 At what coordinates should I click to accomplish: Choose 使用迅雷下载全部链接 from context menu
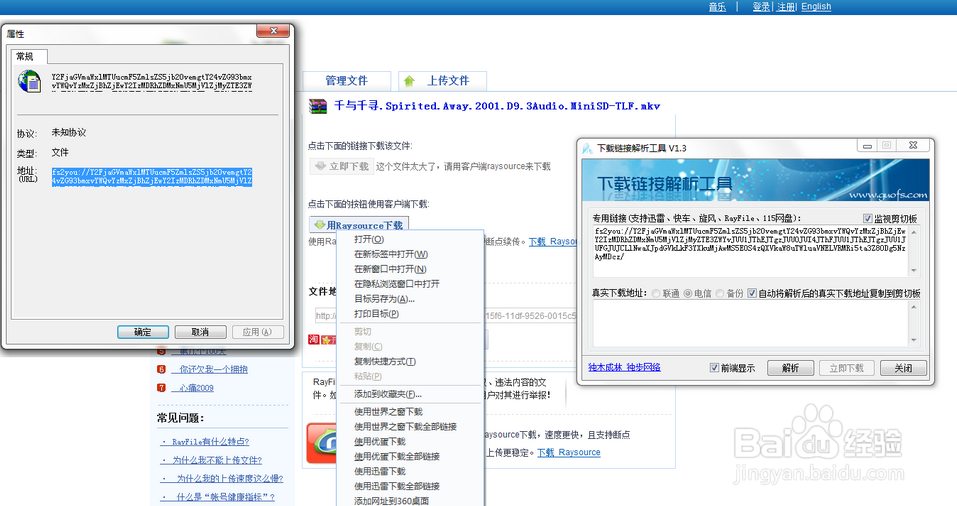click(410, 486)
